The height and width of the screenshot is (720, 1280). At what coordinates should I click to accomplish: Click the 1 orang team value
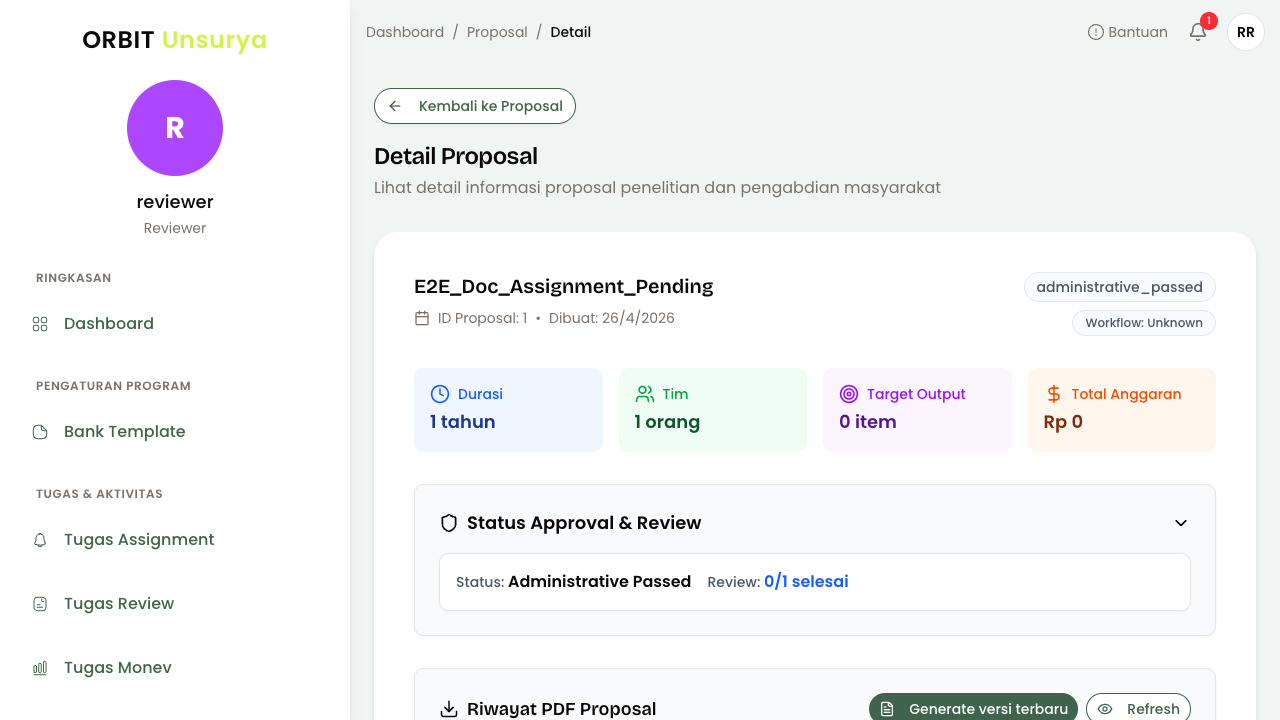click(667, 422)
